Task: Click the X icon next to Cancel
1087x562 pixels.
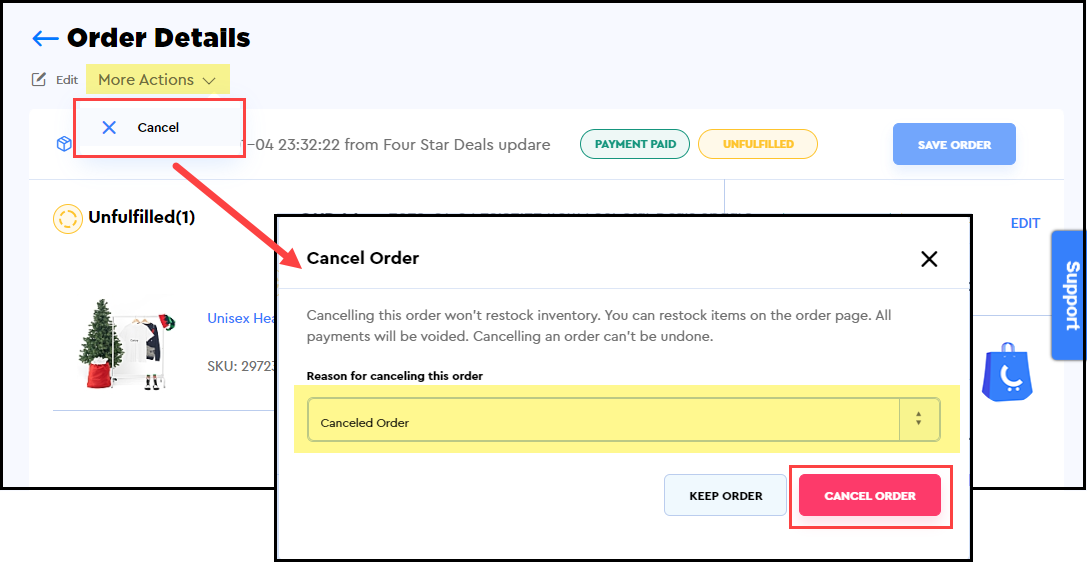Action: [109, 127]
